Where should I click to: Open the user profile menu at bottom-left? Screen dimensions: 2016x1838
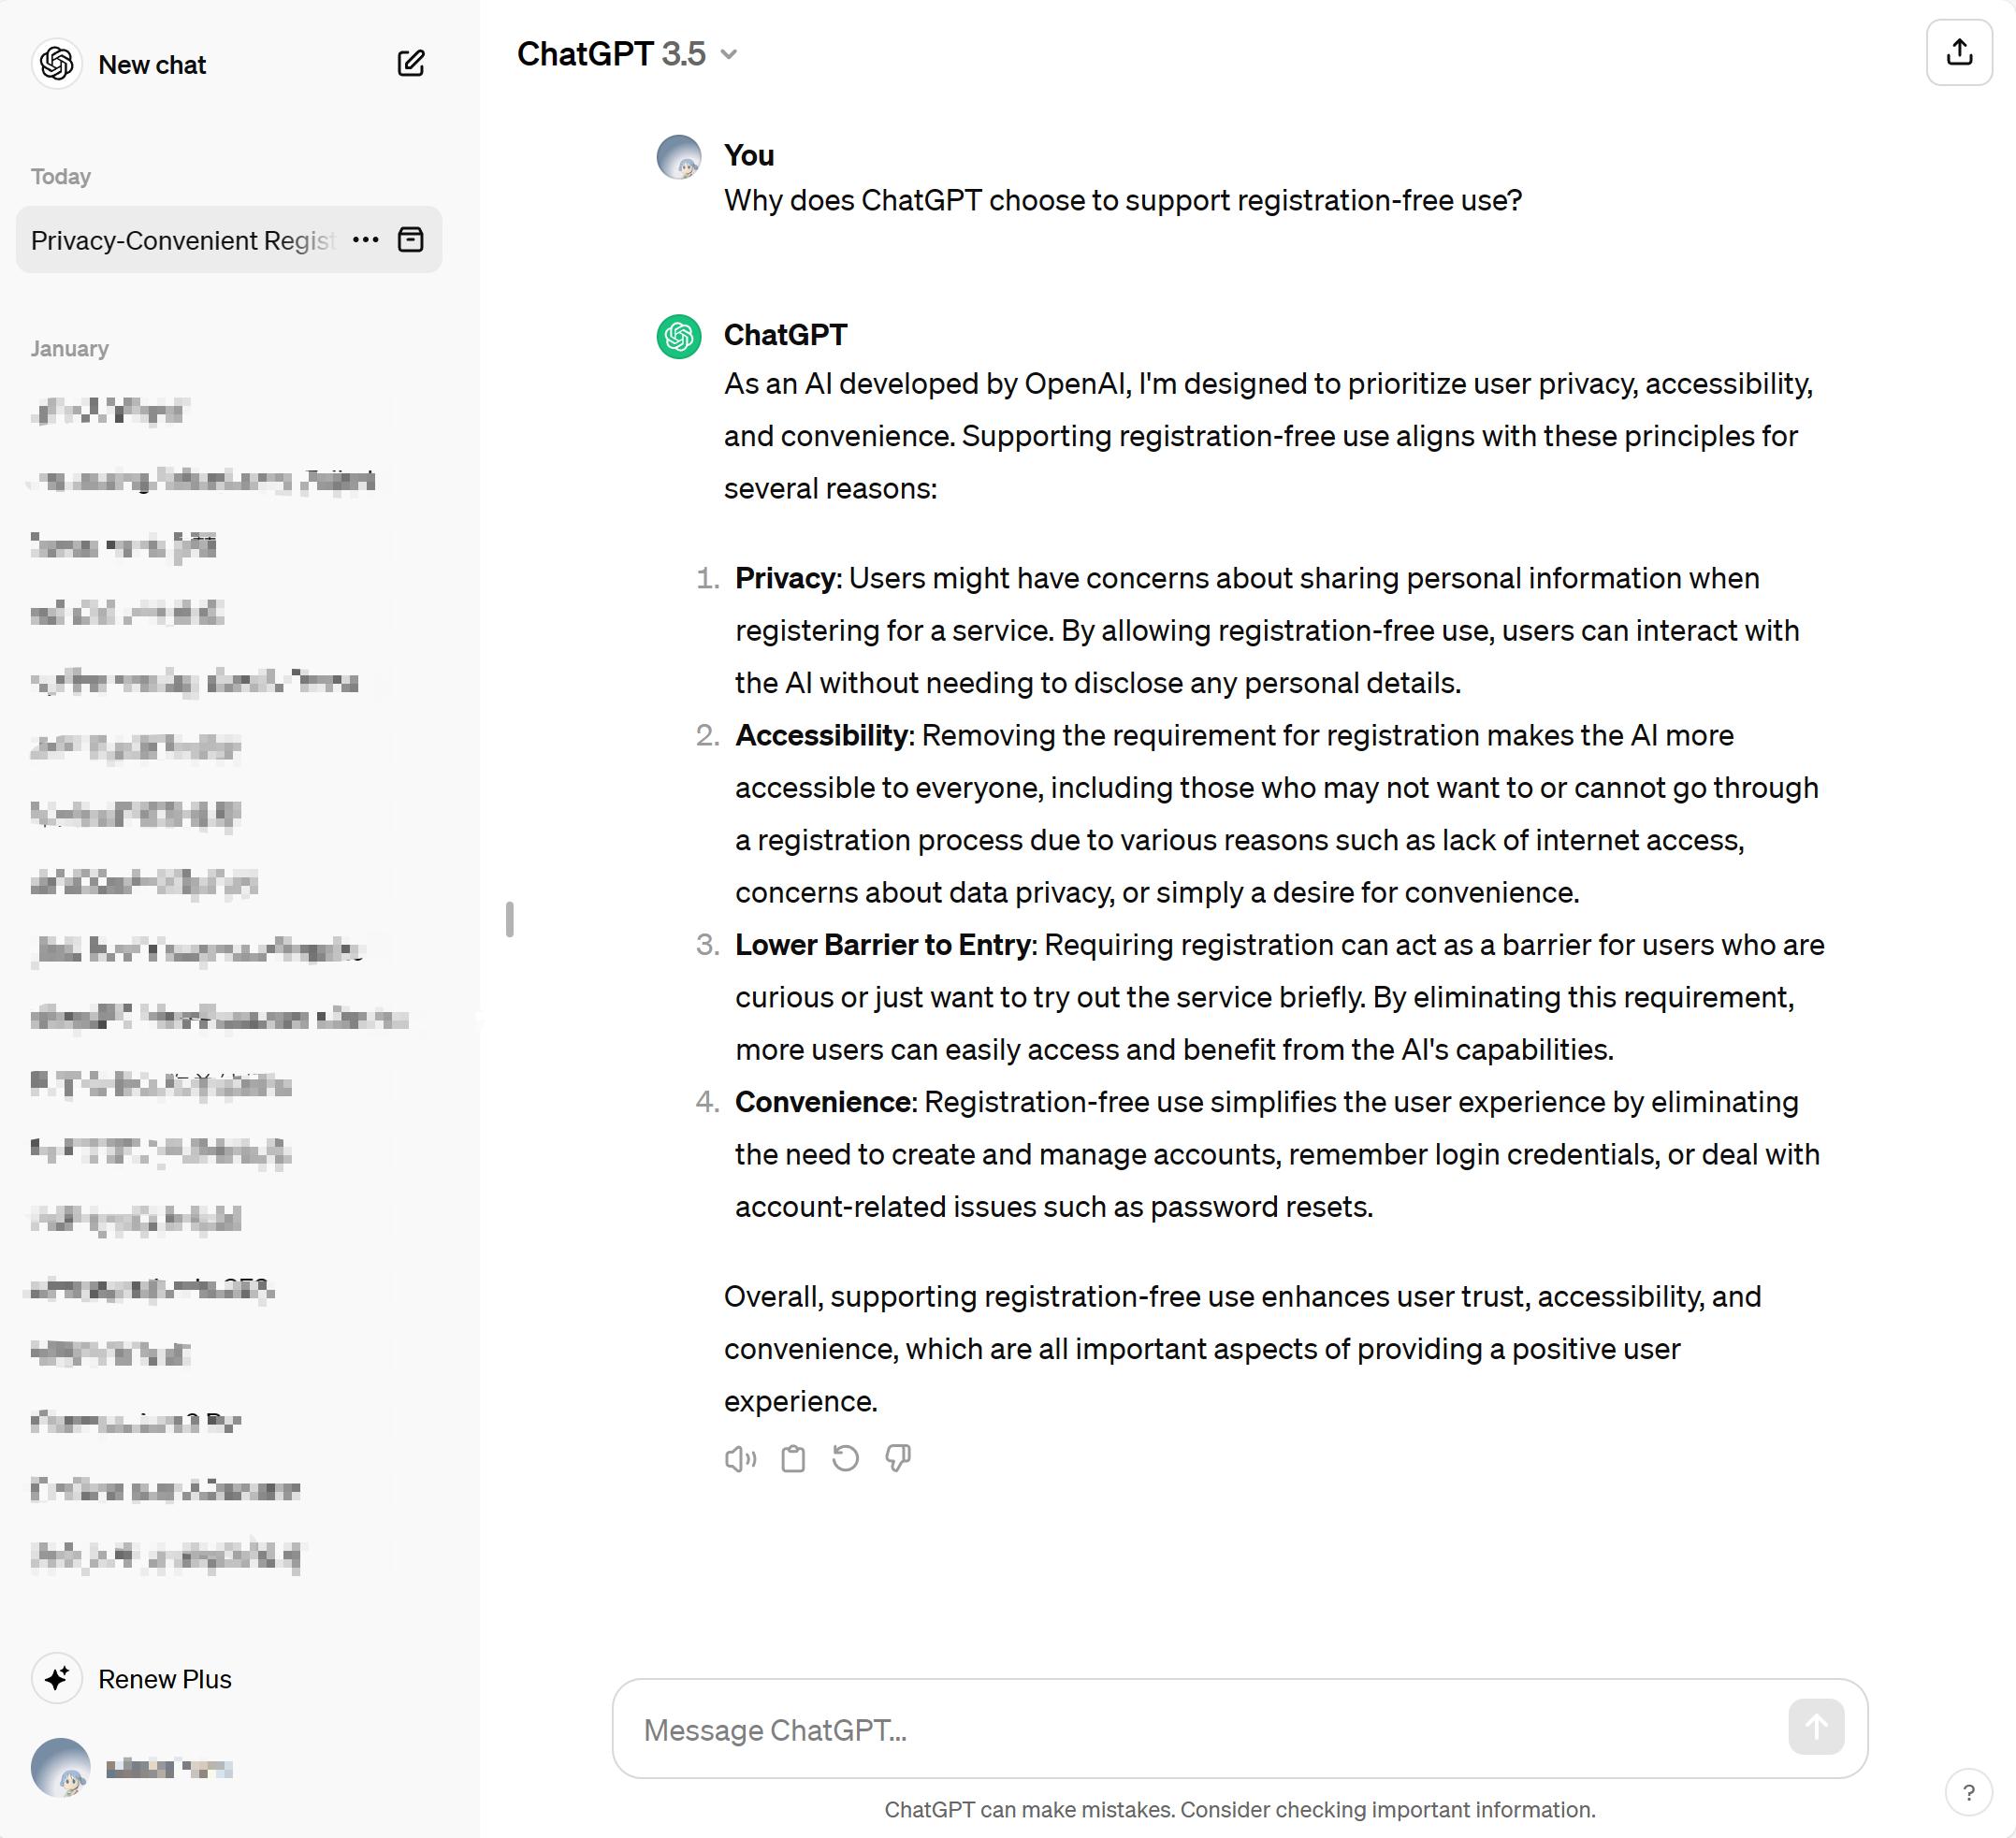pos(130,1767)
